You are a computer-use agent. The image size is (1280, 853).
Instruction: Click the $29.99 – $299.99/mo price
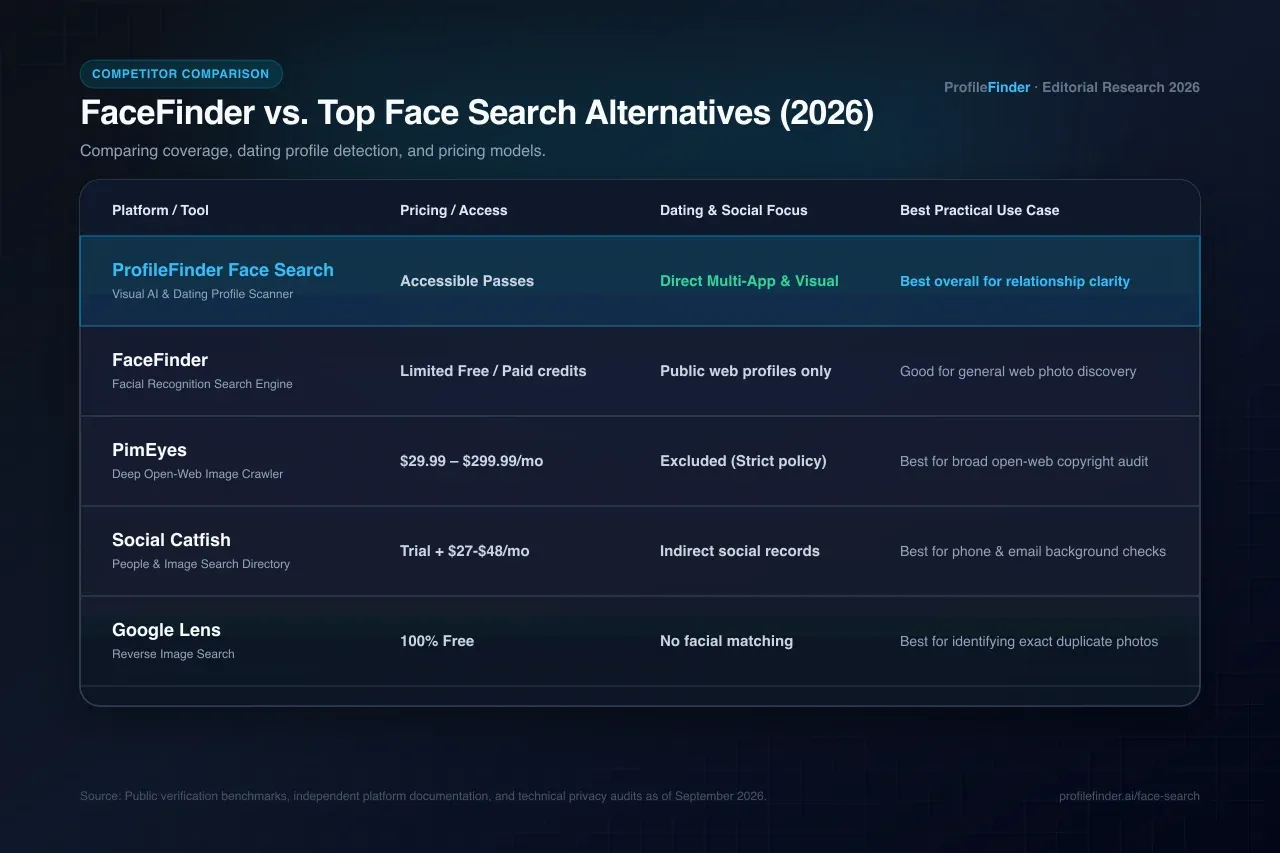471,461
